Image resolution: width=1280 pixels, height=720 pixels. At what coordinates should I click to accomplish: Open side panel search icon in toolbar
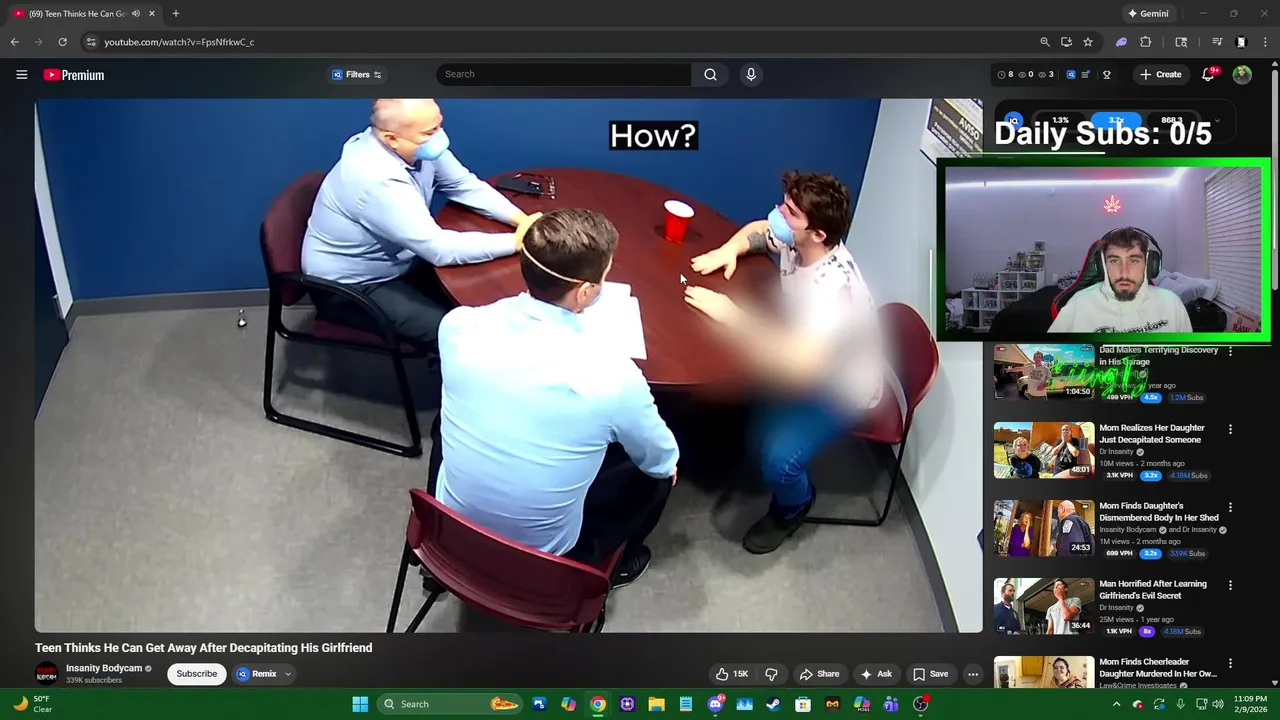[x=1181, y=42]
